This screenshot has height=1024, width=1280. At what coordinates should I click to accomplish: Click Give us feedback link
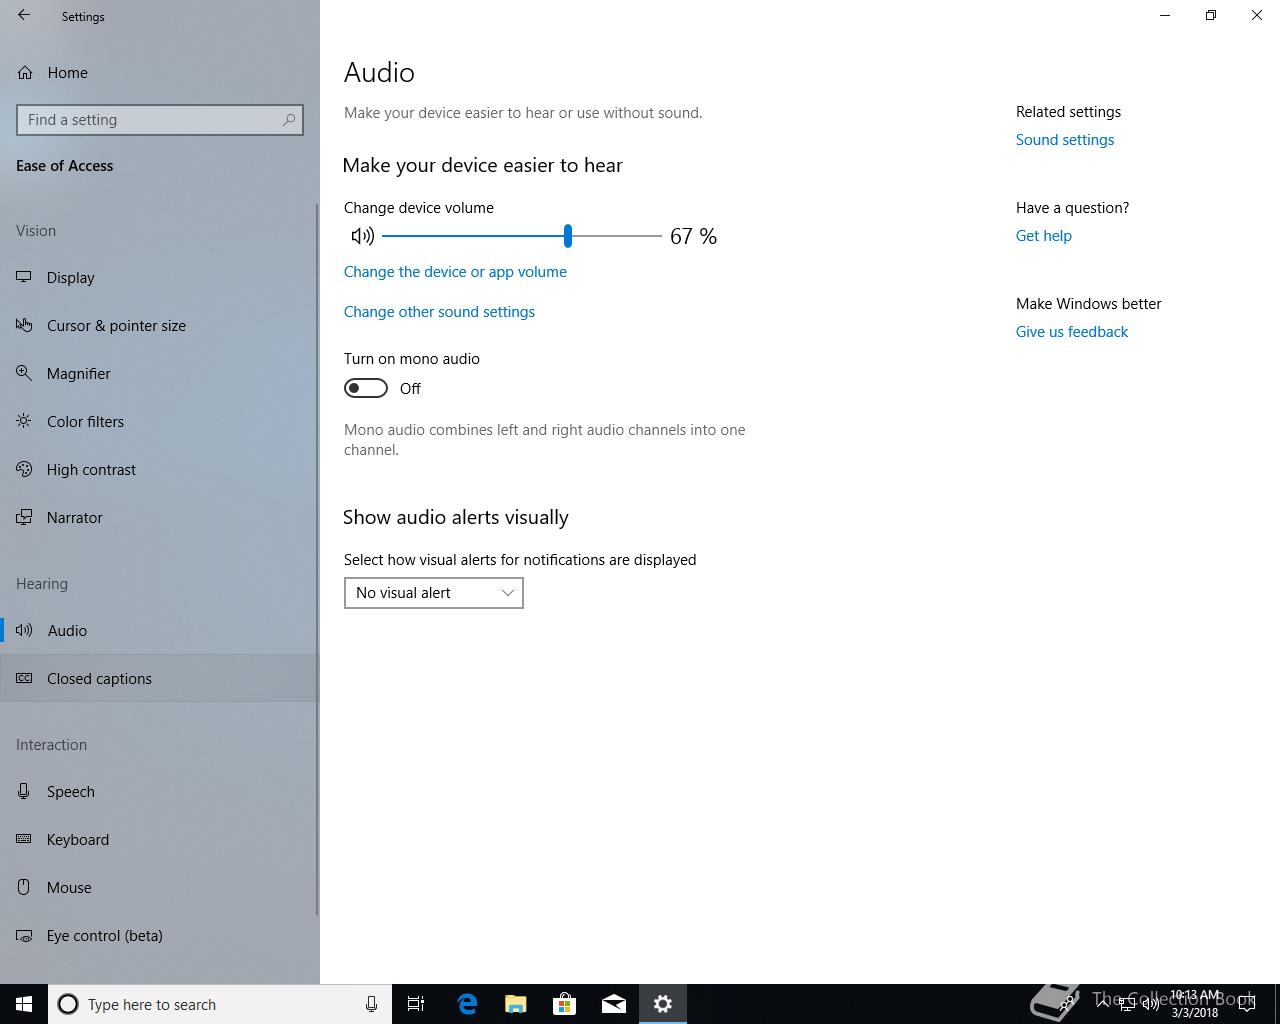pos(1072,332)
